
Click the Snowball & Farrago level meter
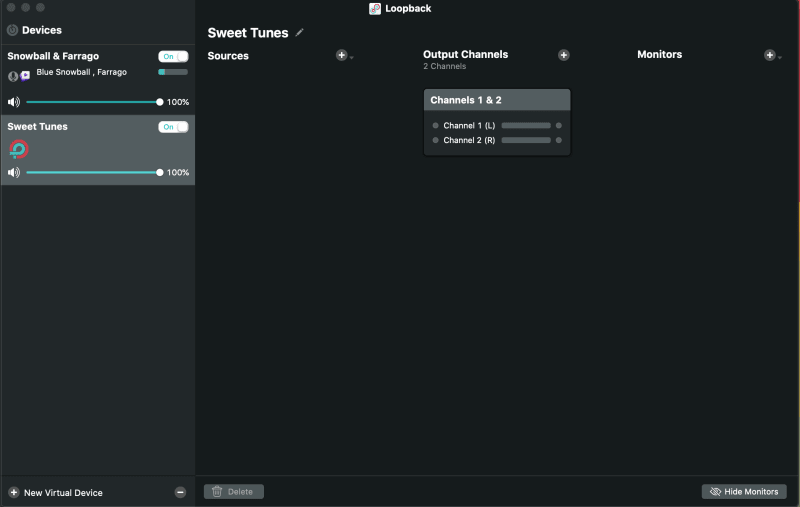click(173, 72)
